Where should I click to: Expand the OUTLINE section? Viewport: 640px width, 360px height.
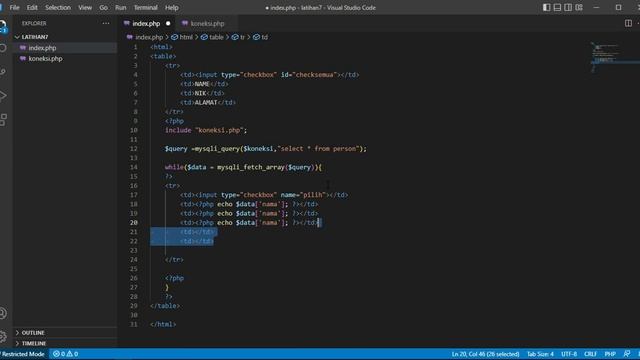pos(33,333)
